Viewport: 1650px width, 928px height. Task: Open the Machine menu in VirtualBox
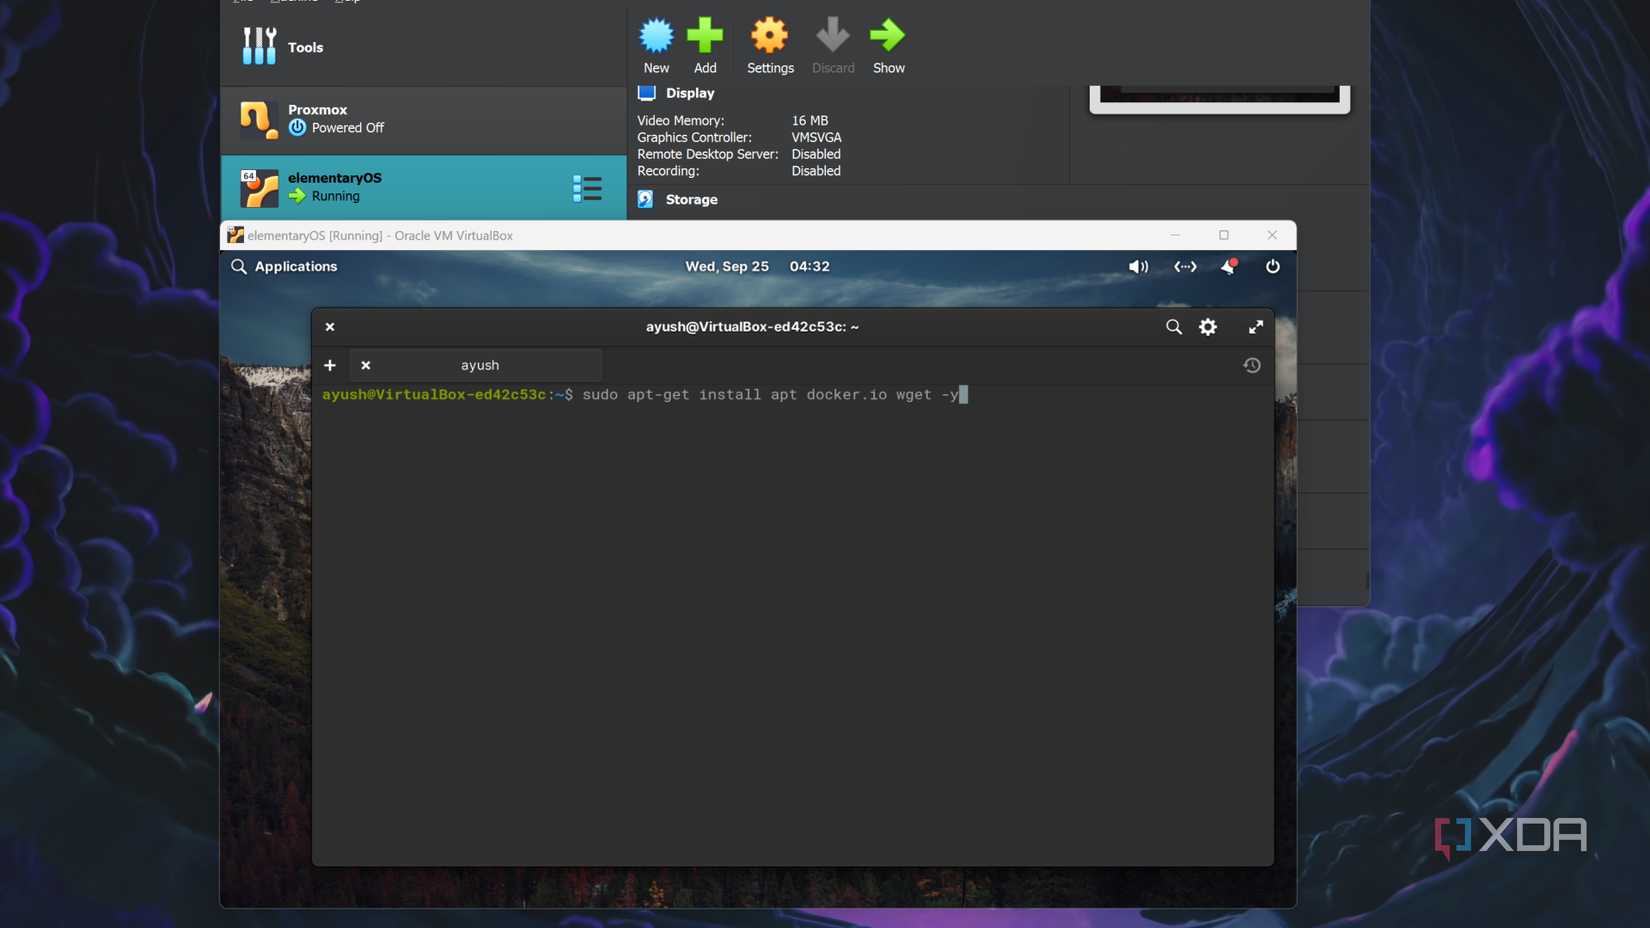tap(294, 2)
